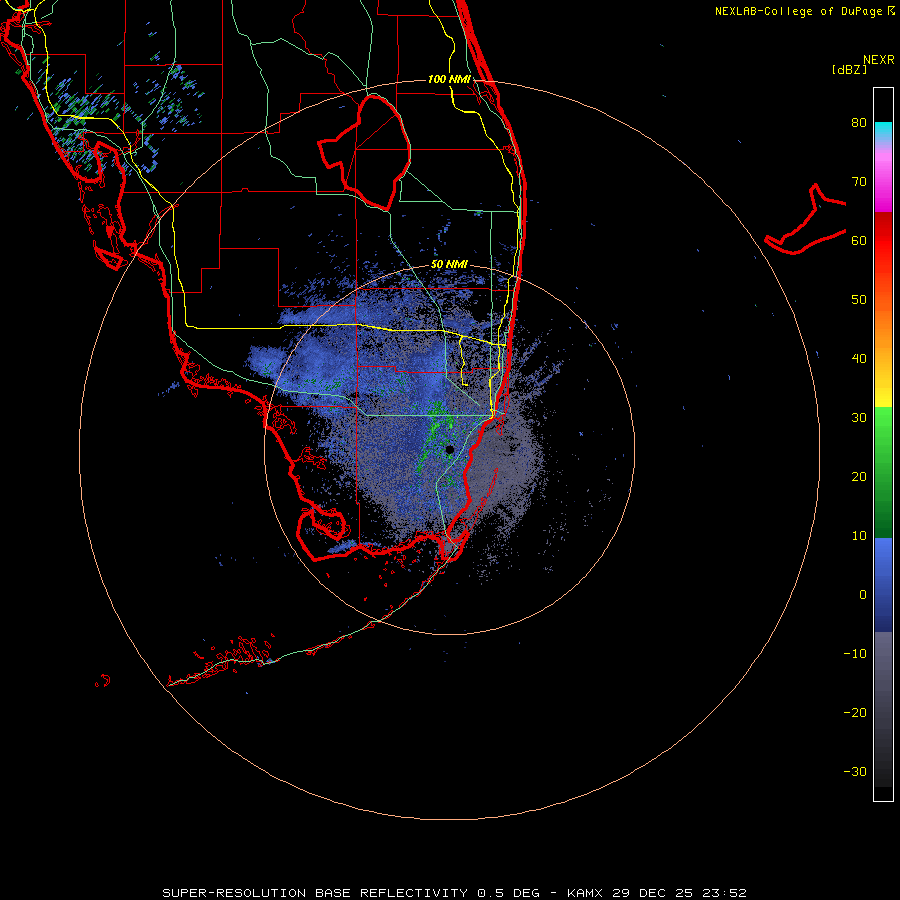Click the cyan top band of the color scale
Viewport: 900px width, 900px height.
tap(883, 133)
